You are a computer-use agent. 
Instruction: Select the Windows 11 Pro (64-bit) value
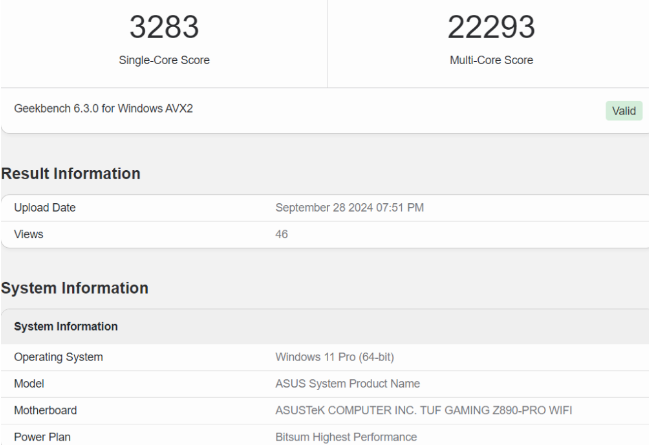341,357
